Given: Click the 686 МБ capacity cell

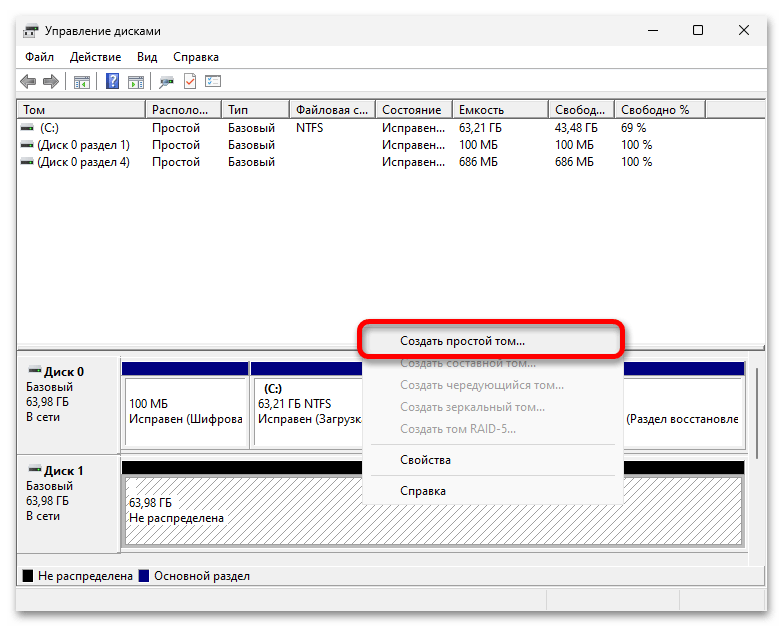Looking at the screenshot, I should click(478, 162).
